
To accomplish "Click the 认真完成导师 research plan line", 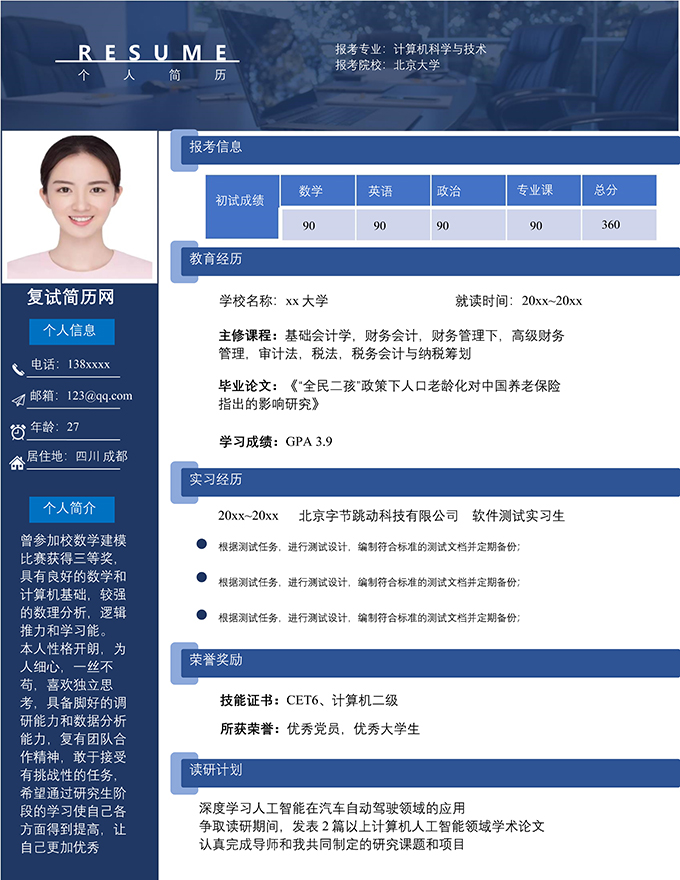I will (x=332, y=844).
